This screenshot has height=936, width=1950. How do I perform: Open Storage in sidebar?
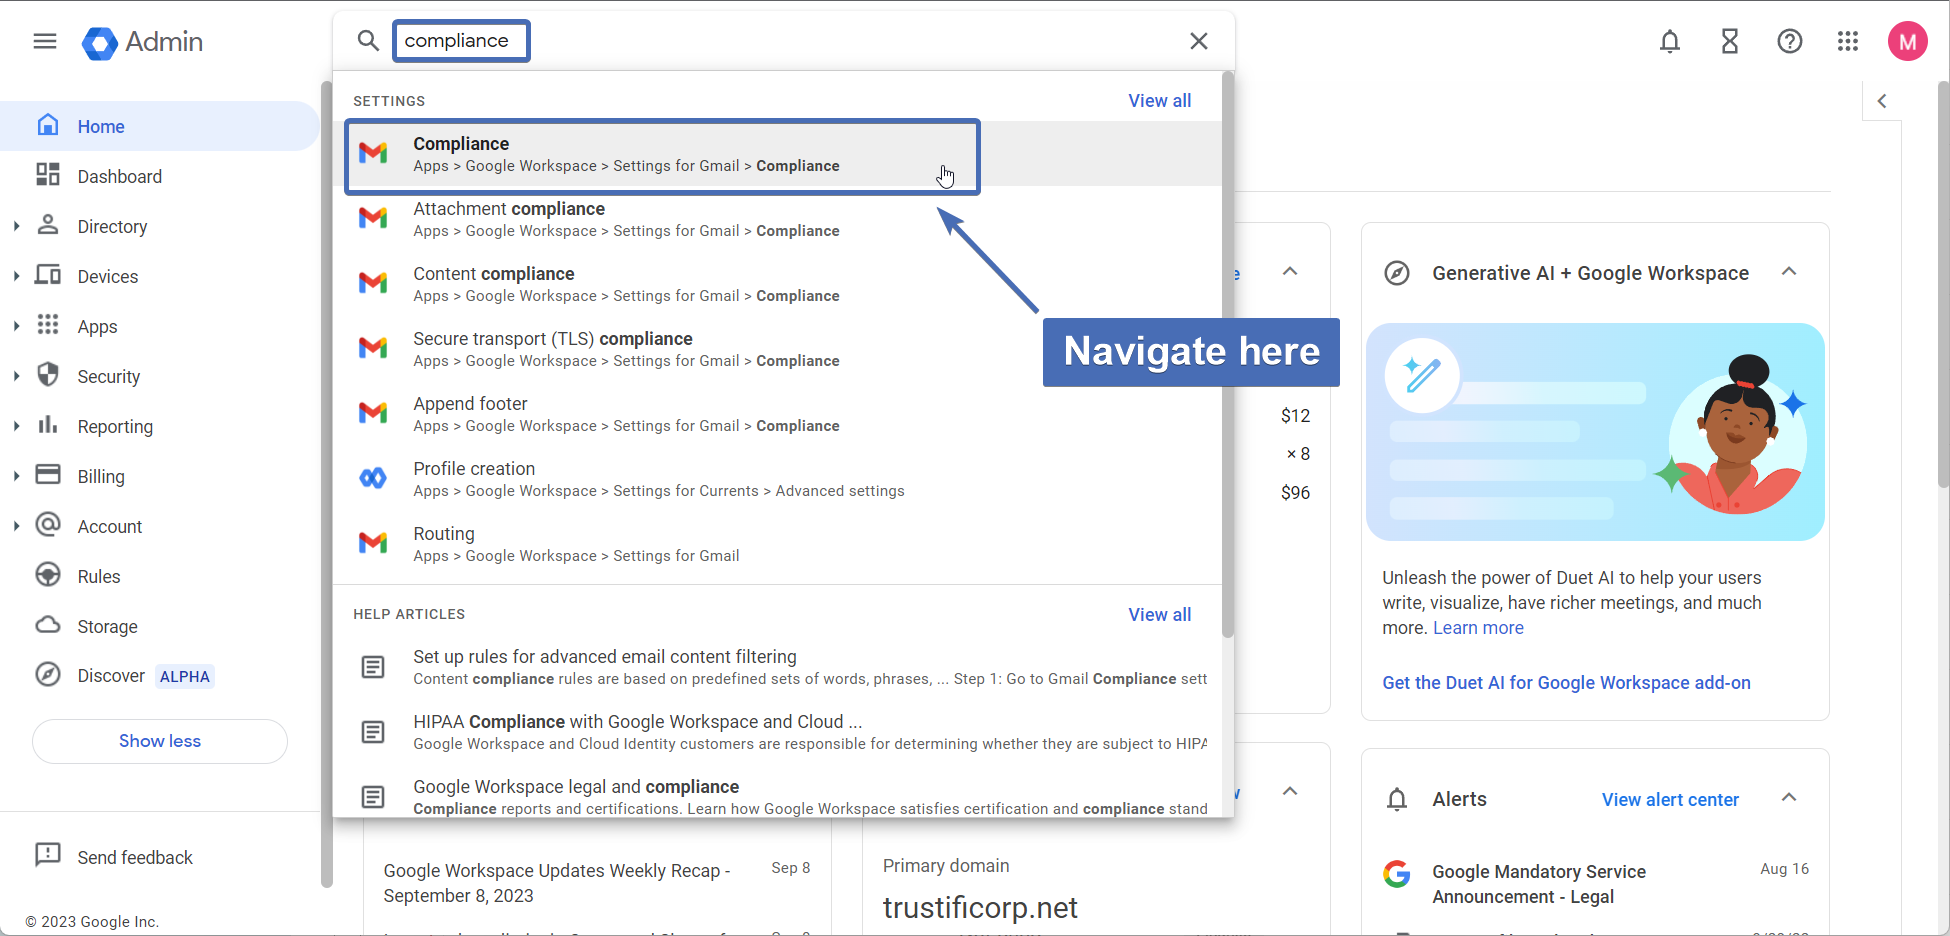tap(160, 626)
